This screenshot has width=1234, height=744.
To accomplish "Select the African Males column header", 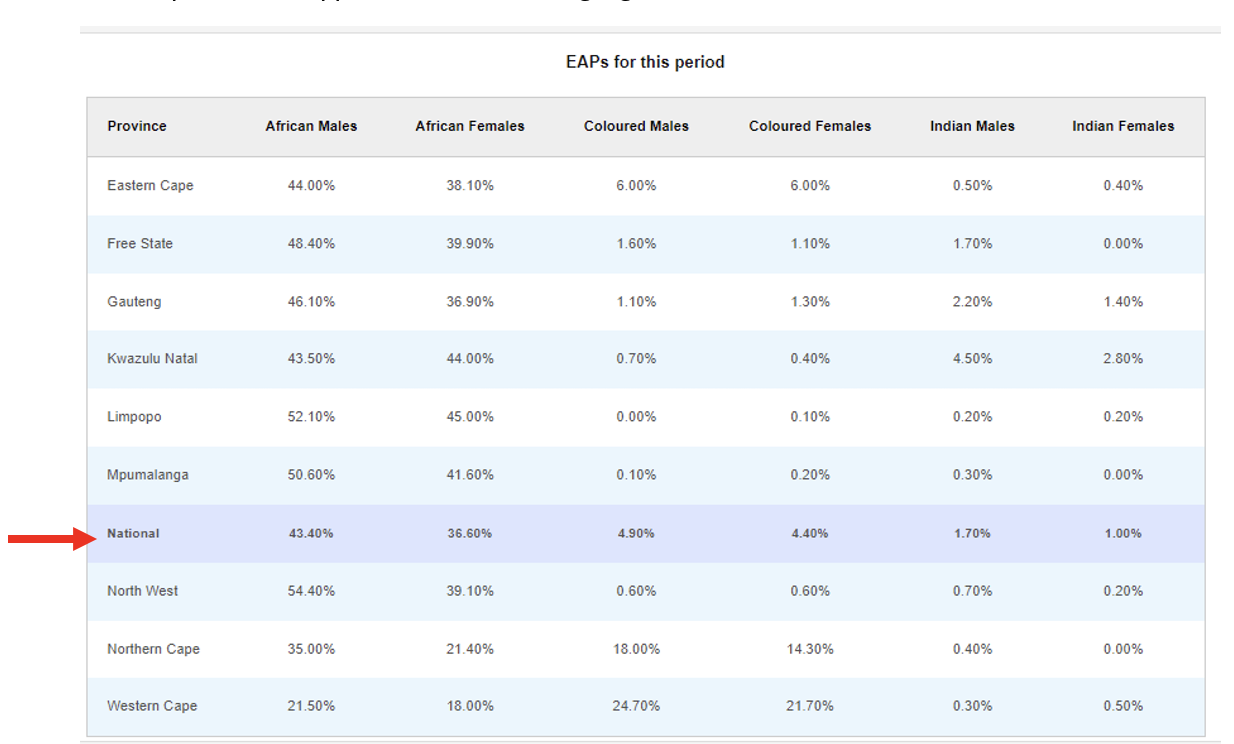I will pyautogui.click(x=311, y=126).
